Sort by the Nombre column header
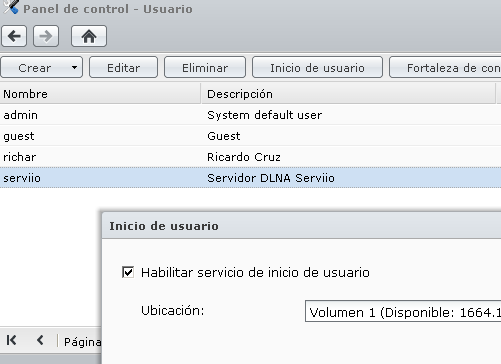501x364 pixels. pyautogui.click(x=100, y=94)
